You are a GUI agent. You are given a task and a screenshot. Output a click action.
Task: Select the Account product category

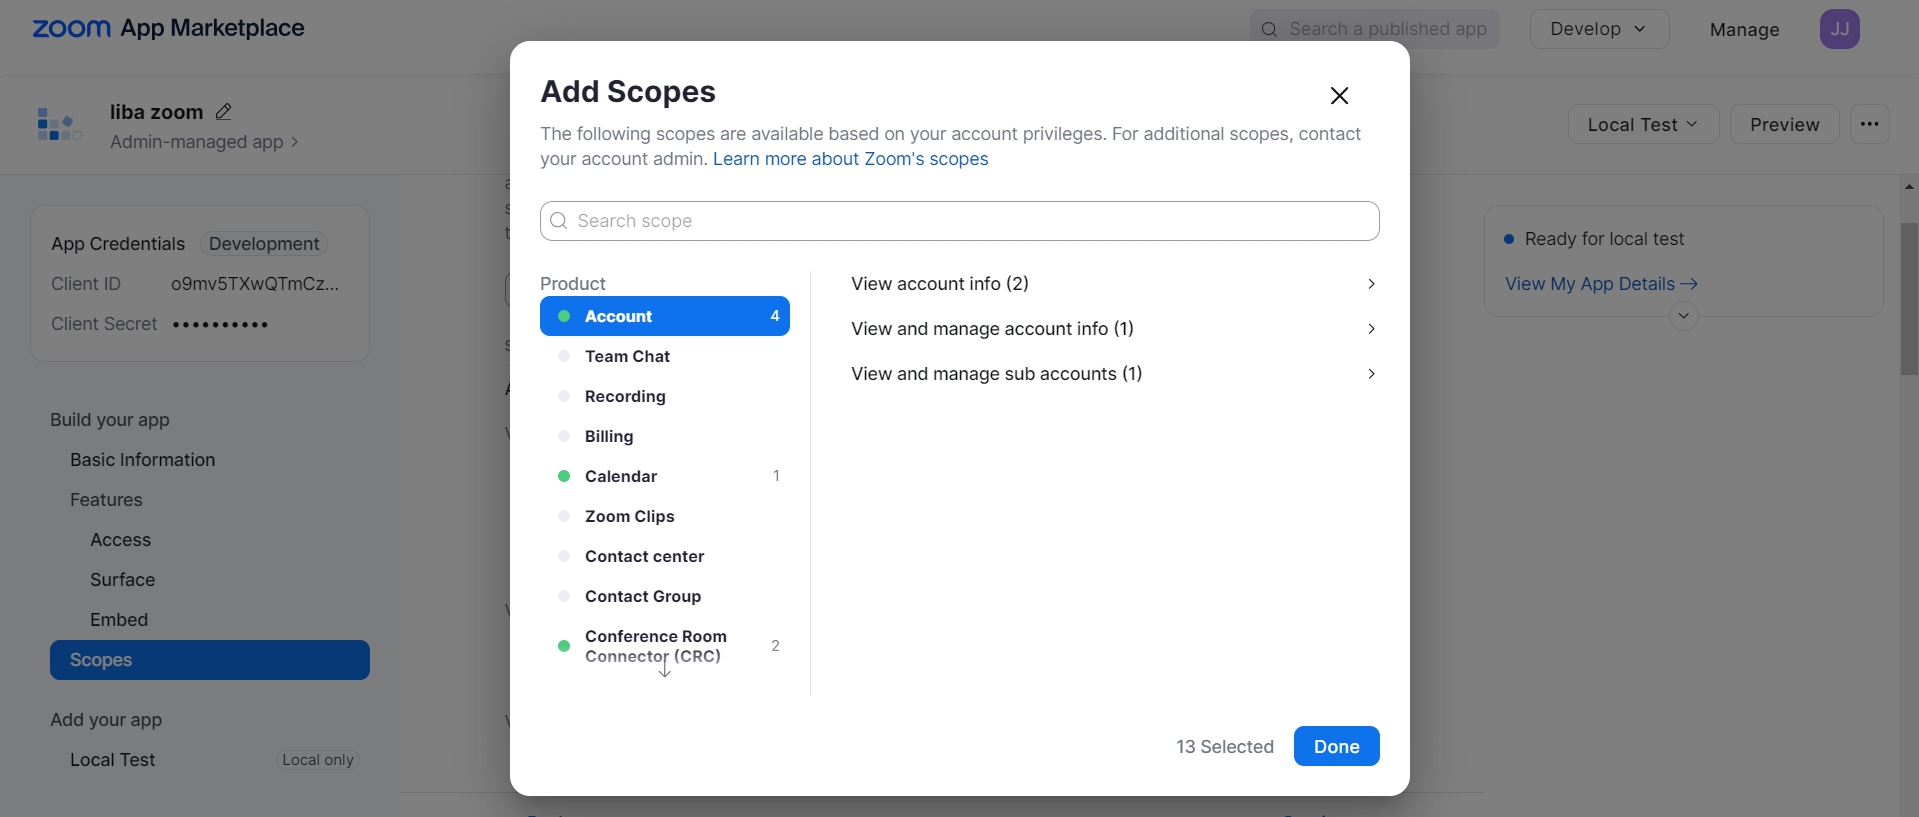[x=665, y=316]
